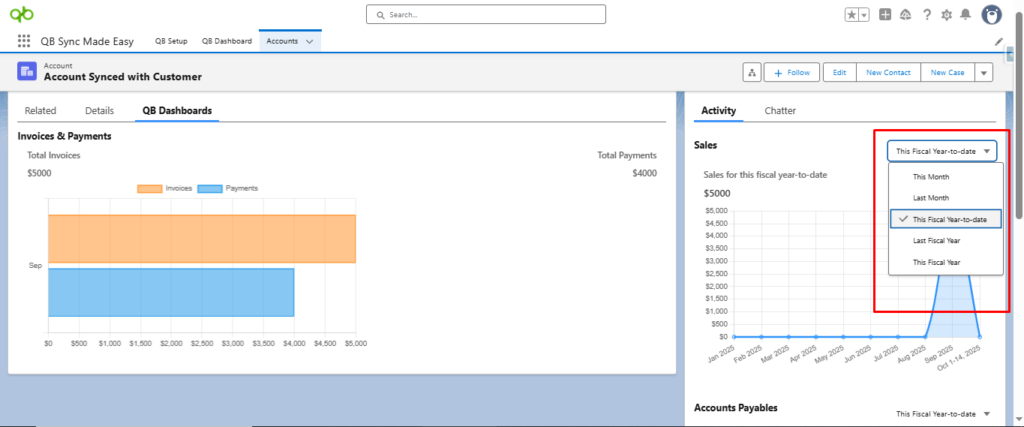Viewport: 1024px width, 427px height.
Task: Select Last Month option
Action: 946,197
